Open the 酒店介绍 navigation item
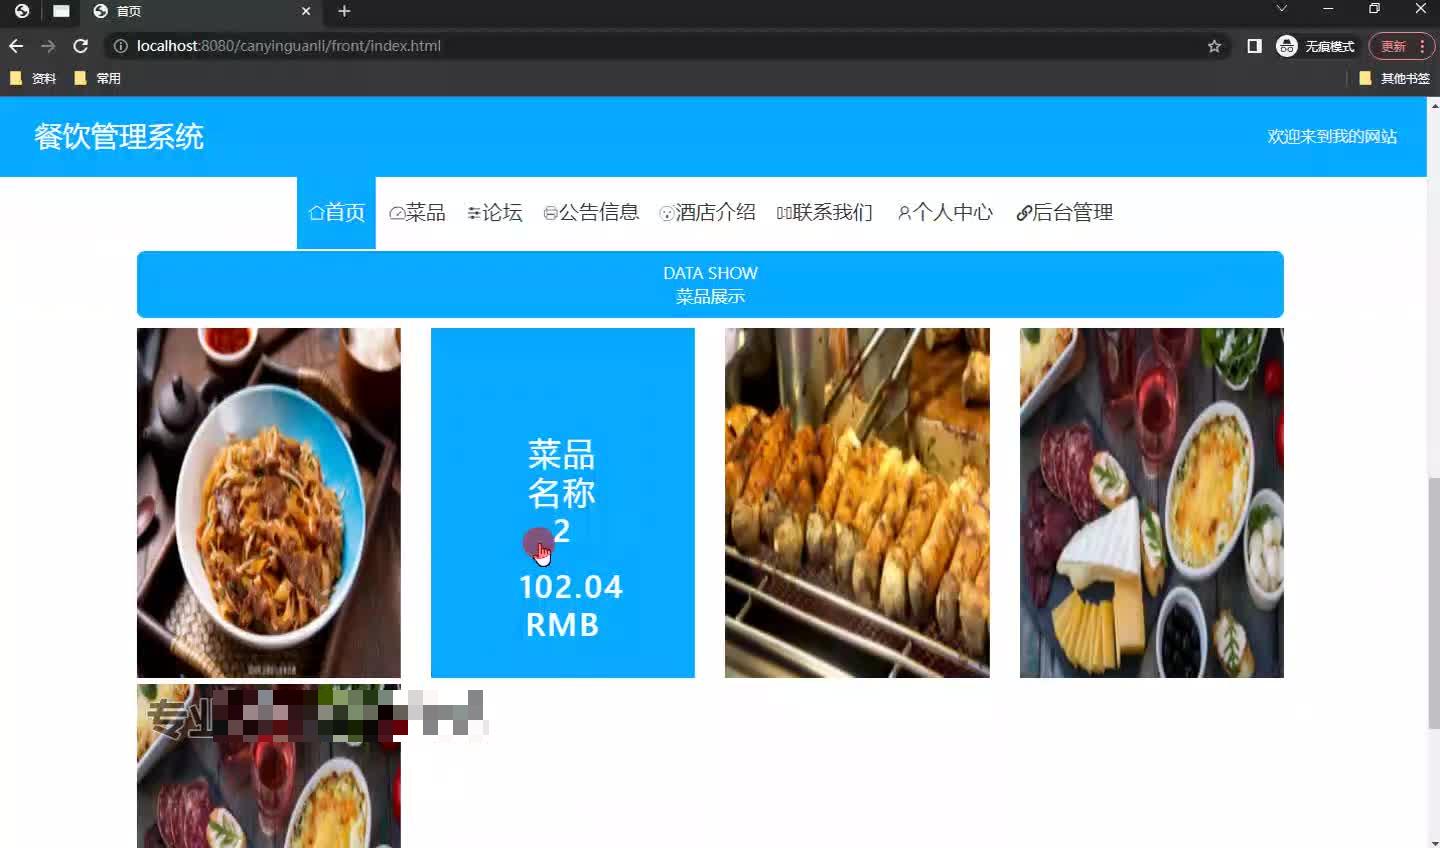 pyautogui.click(x=707, y=212)
